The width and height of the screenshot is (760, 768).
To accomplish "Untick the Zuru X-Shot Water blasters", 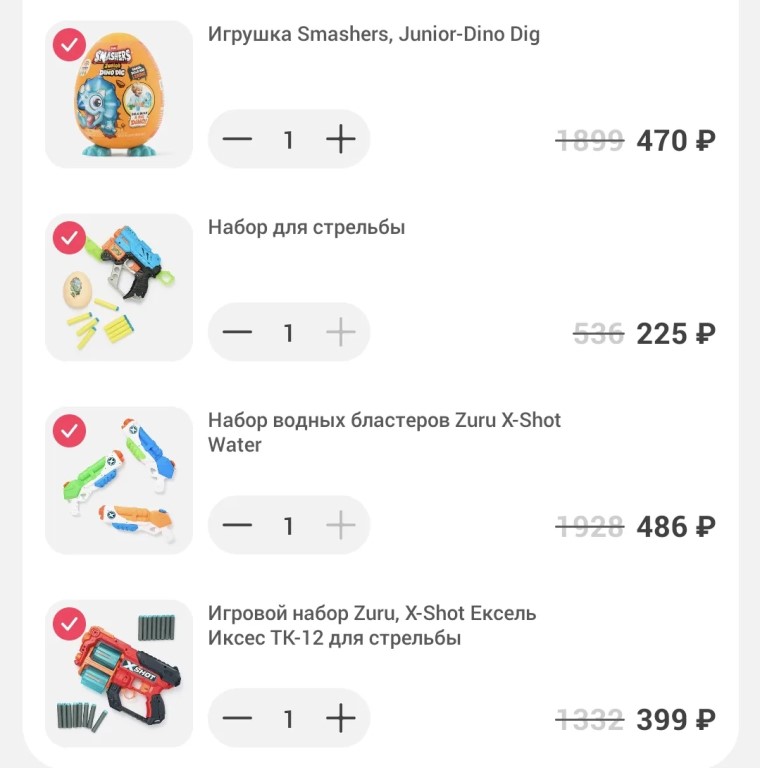I will point(69,431).
